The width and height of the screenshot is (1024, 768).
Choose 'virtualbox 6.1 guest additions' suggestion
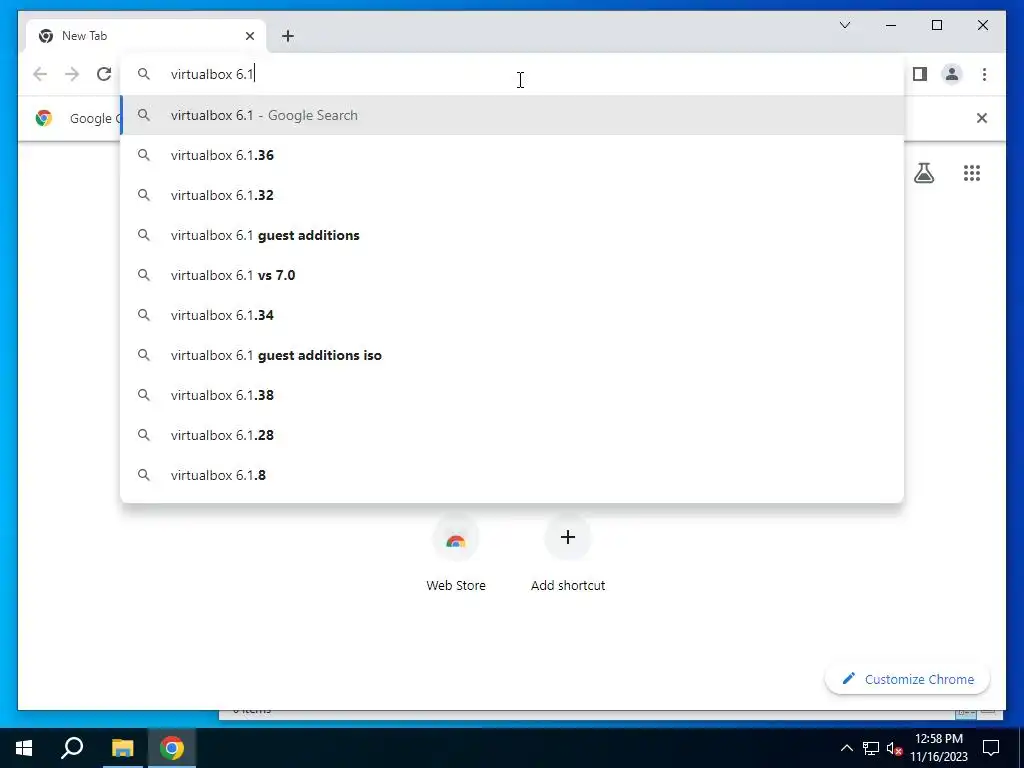point(512,235)
